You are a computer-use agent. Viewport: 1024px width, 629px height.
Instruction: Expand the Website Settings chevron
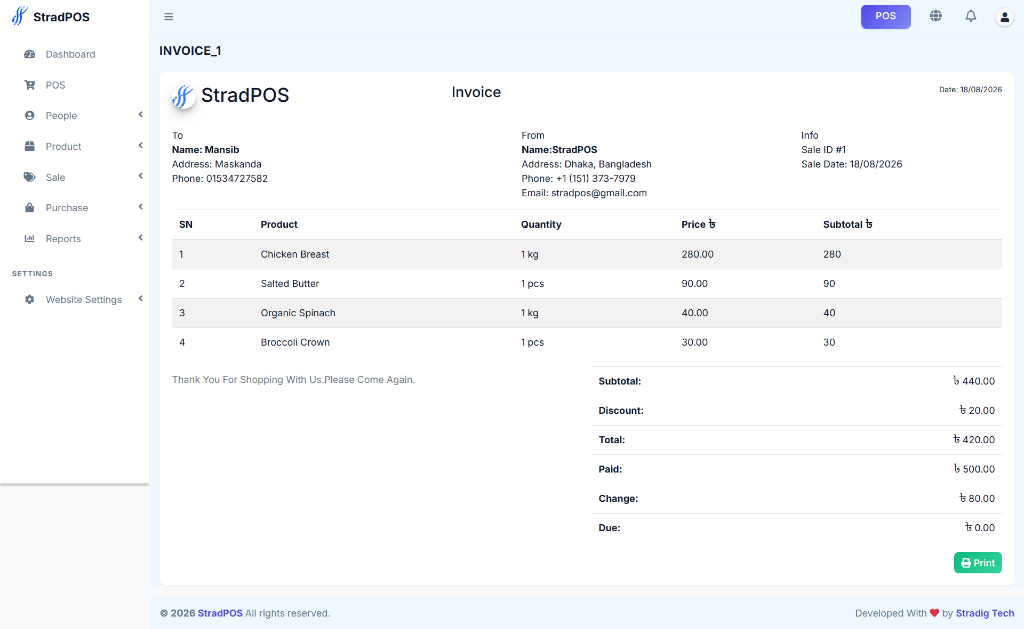(x=140, y=298)
